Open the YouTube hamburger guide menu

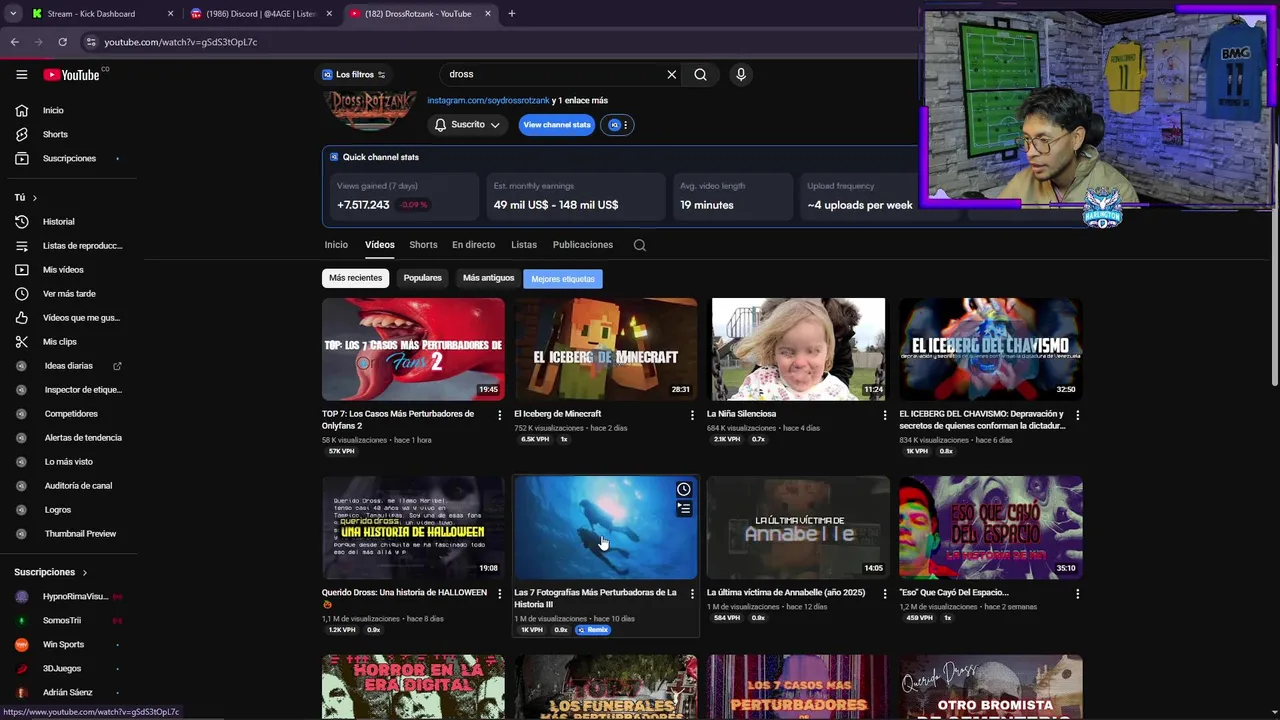[21, 74]
